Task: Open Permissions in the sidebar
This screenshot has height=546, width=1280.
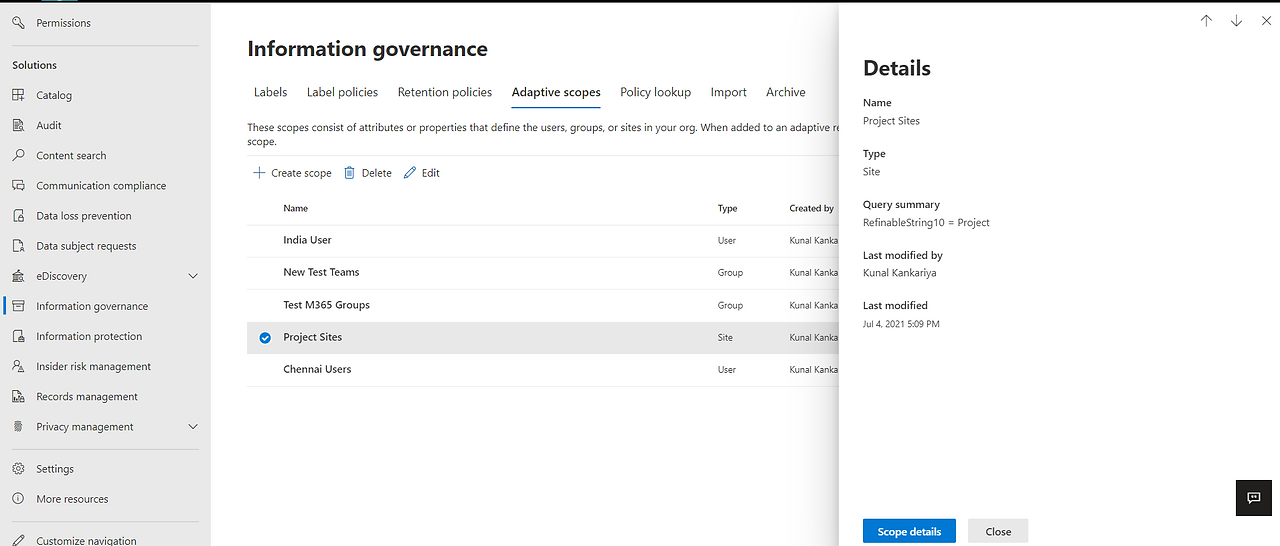Action: tap(63, 23)
